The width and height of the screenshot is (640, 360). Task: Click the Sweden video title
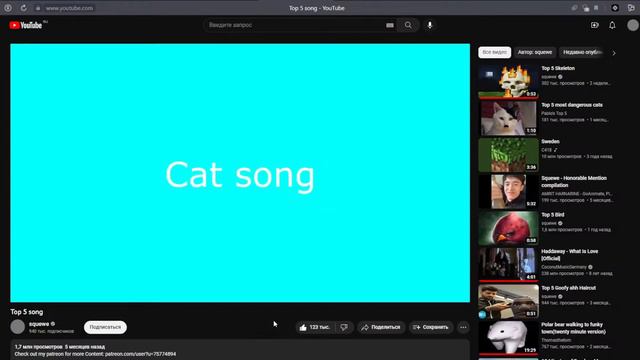point(550,142)
